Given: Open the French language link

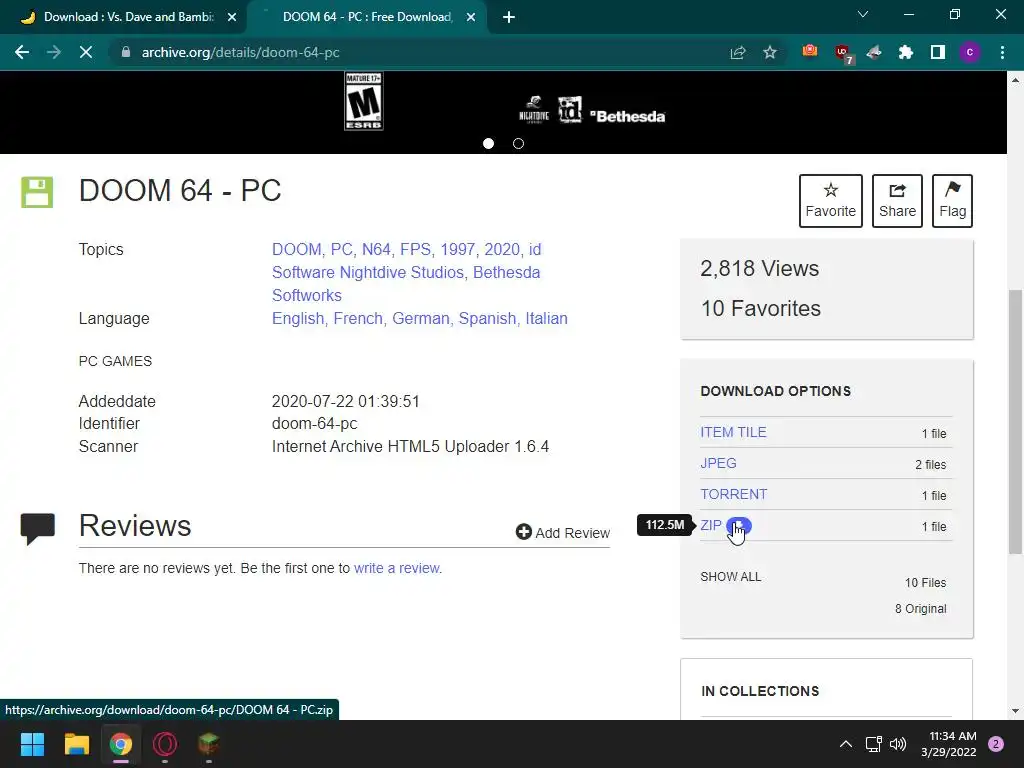Looking at the screenshot, I should click(x=360, y=319).
